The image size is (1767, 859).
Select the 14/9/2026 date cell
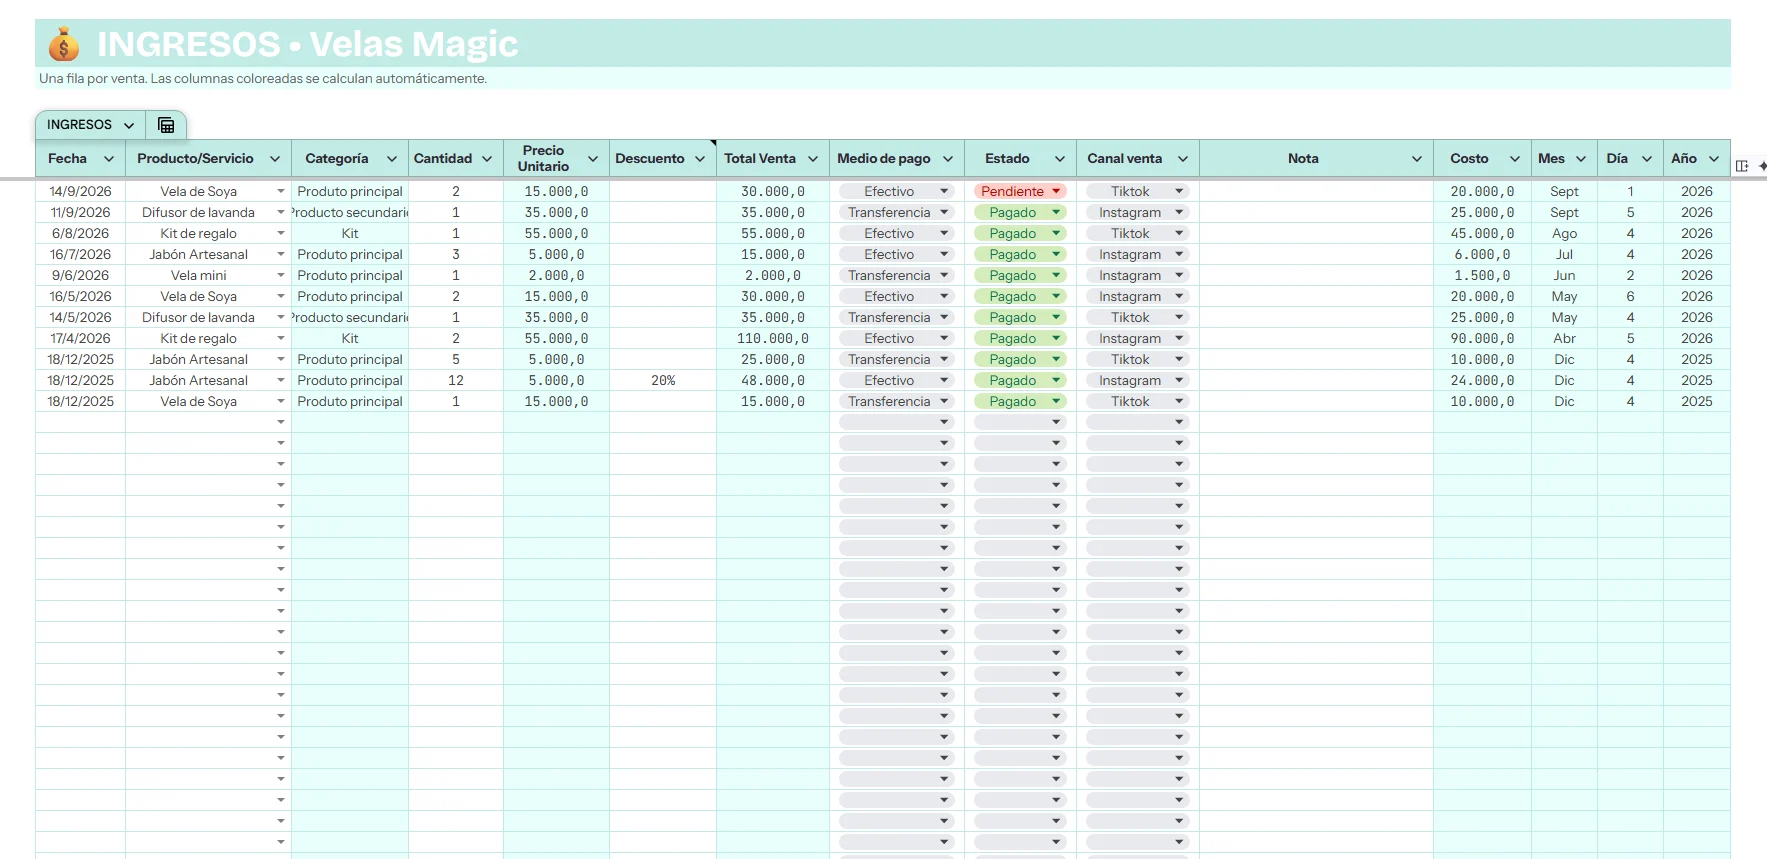80,191
